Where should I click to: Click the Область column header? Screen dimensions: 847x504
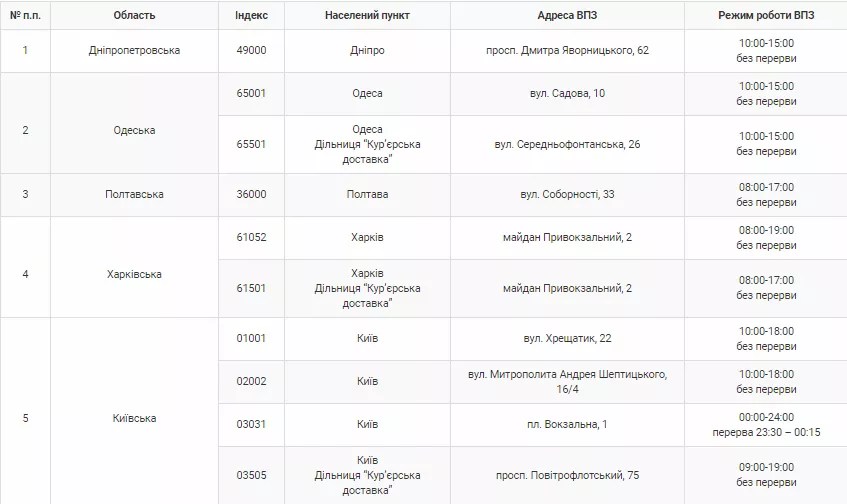point(134,15)
